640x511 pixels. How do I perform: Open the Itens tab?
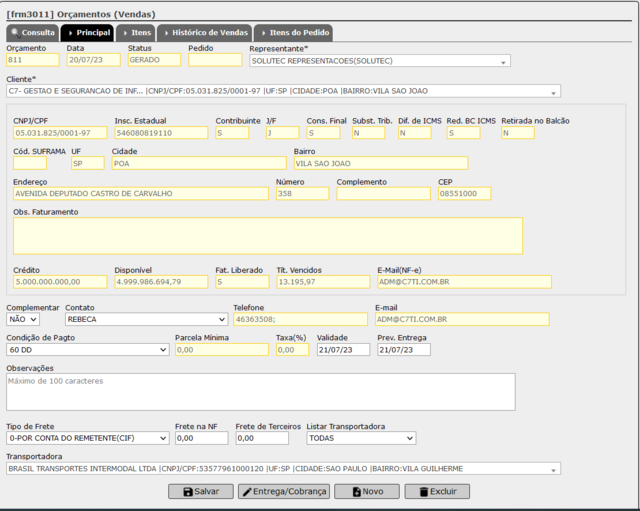136,33
